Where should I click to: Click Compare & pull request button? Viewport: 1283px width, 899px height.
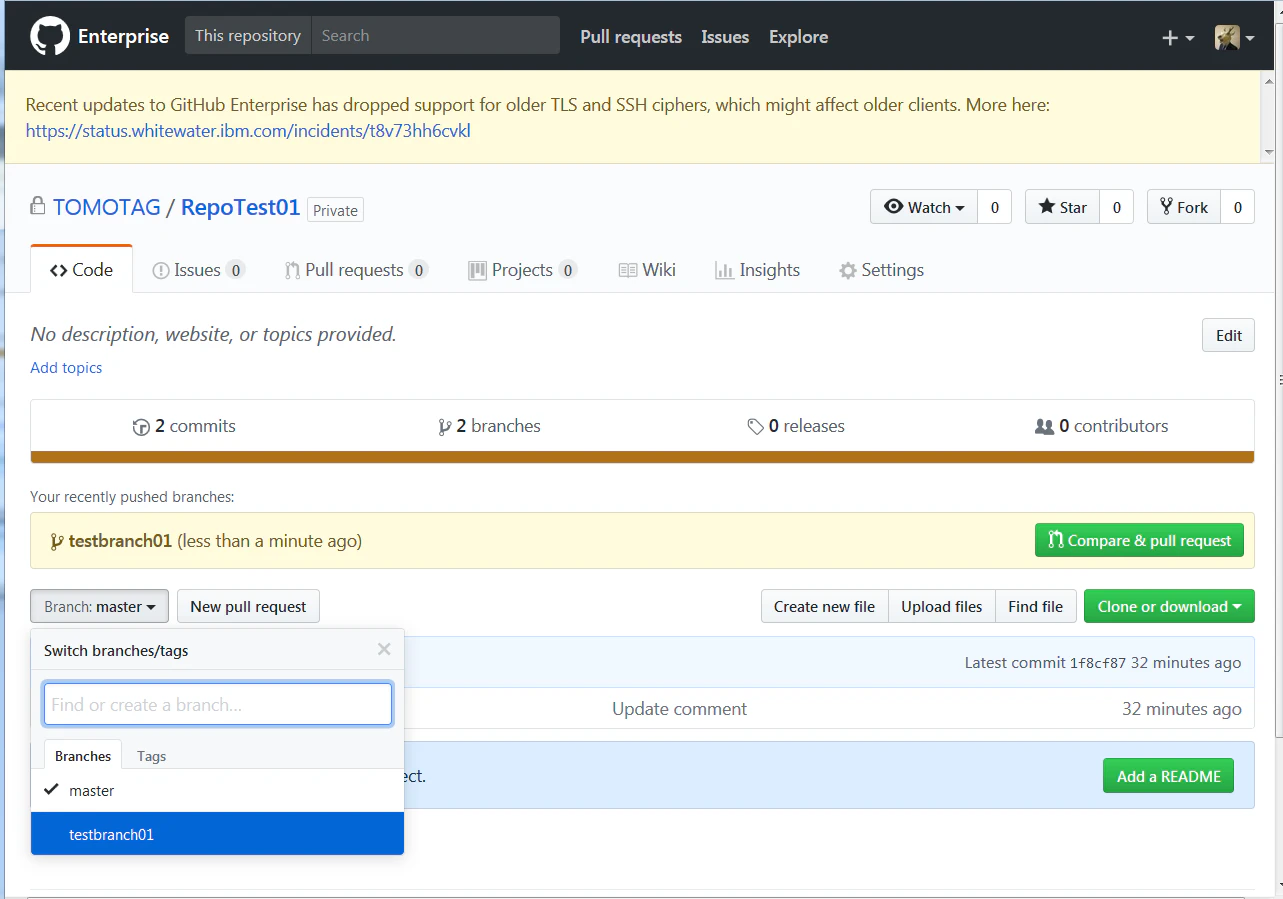pyautogui.click(x=1139, y=540)
